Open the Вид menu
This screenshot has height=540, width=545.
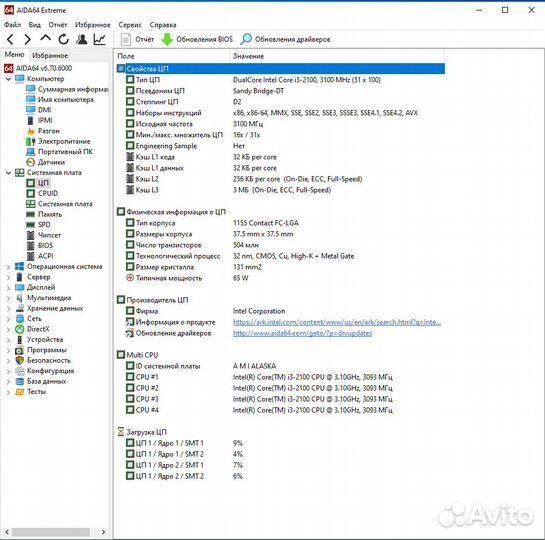click(x=34, y=25)
